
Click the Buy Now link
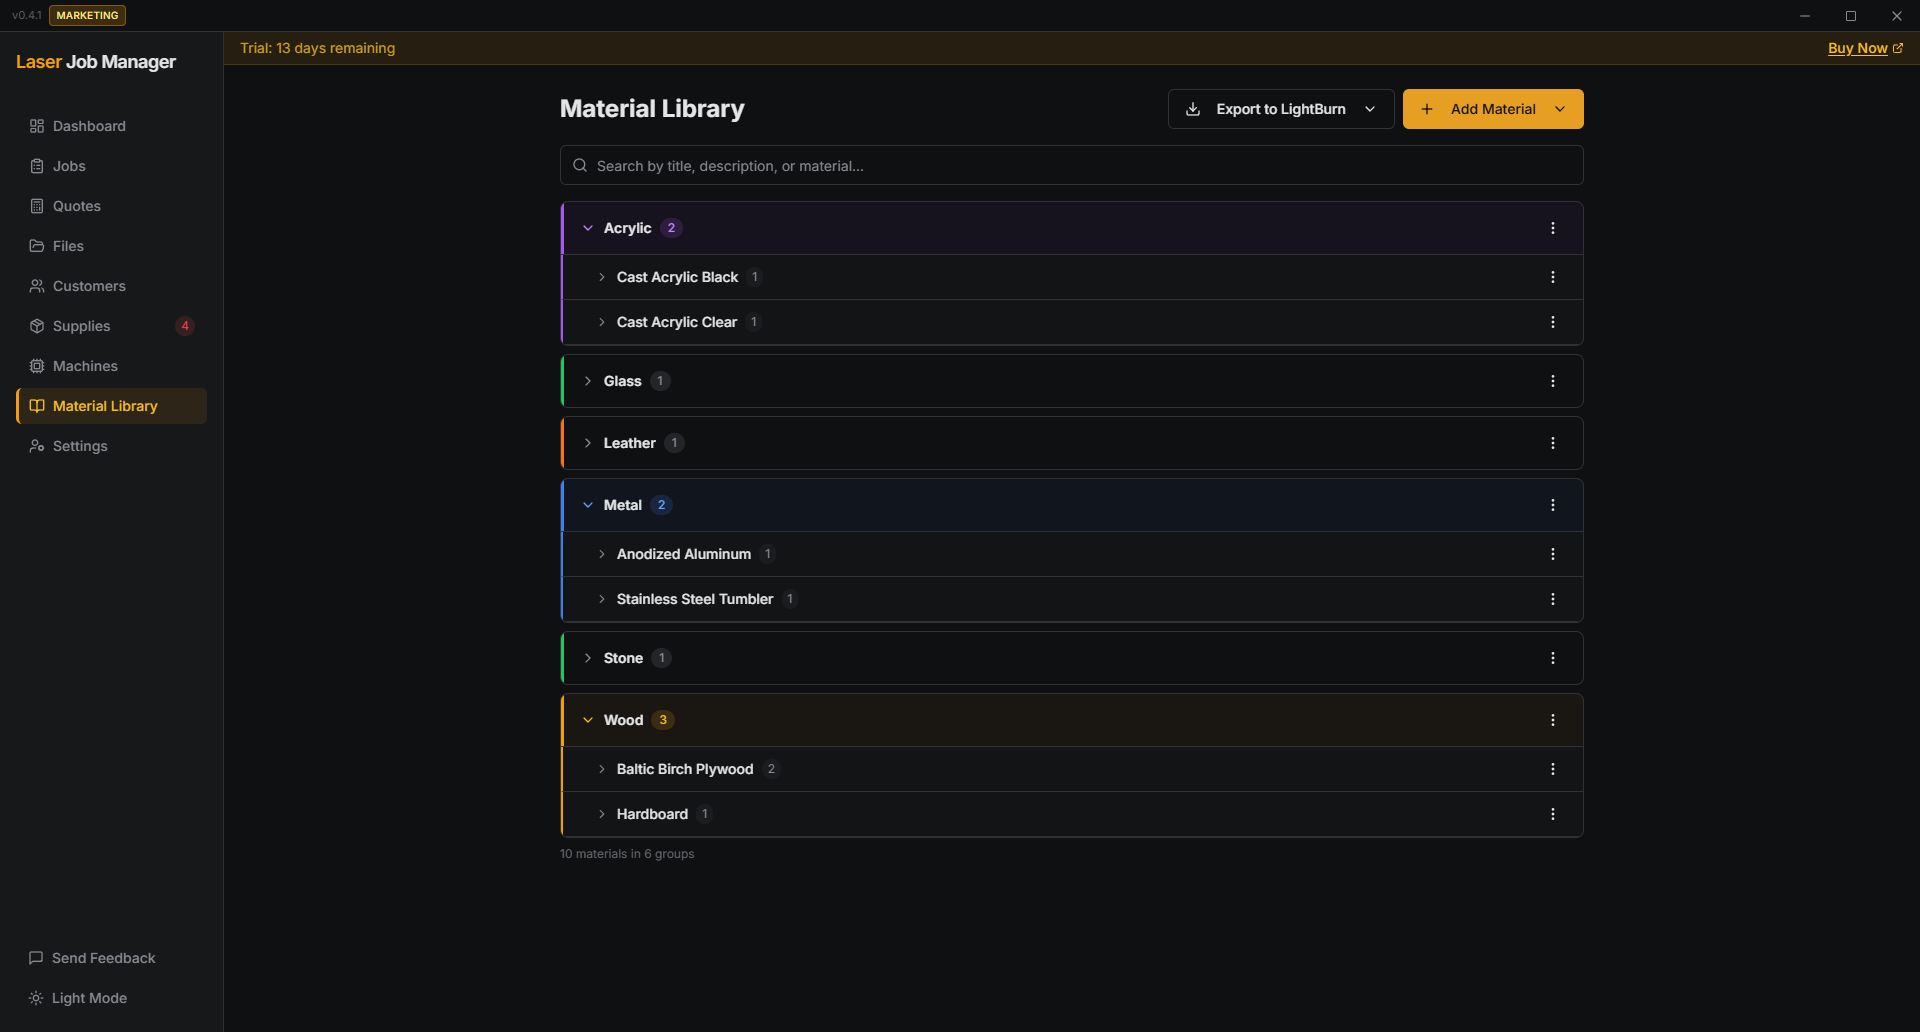(x=1860, y=48)
